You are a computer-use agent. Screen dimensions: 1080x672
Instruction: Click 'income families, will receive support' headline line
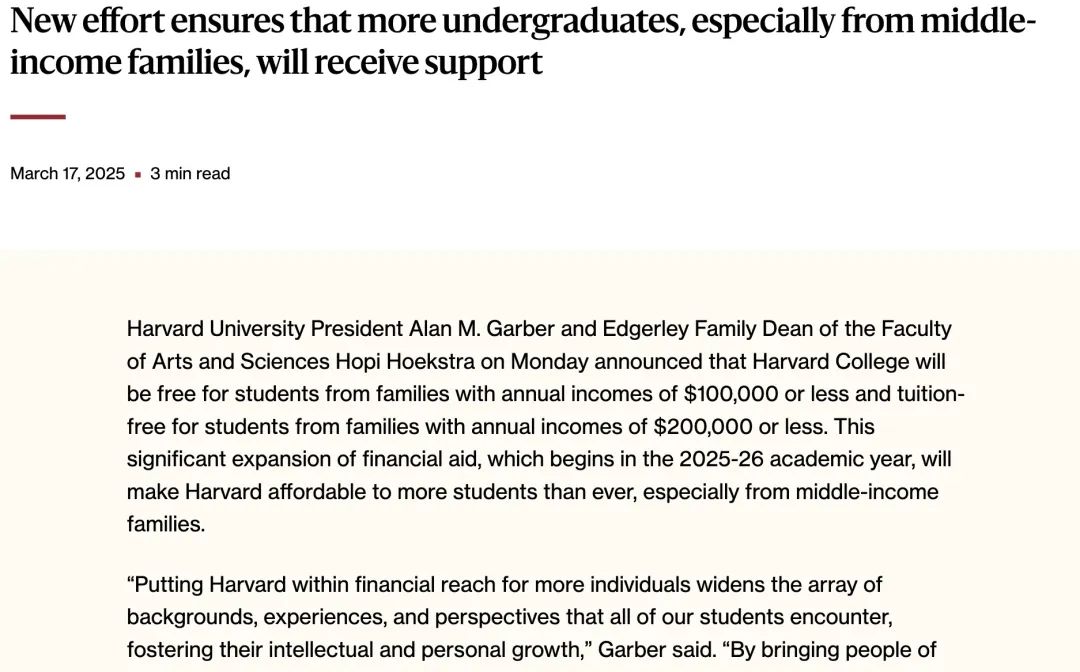[x=276, y=62]
